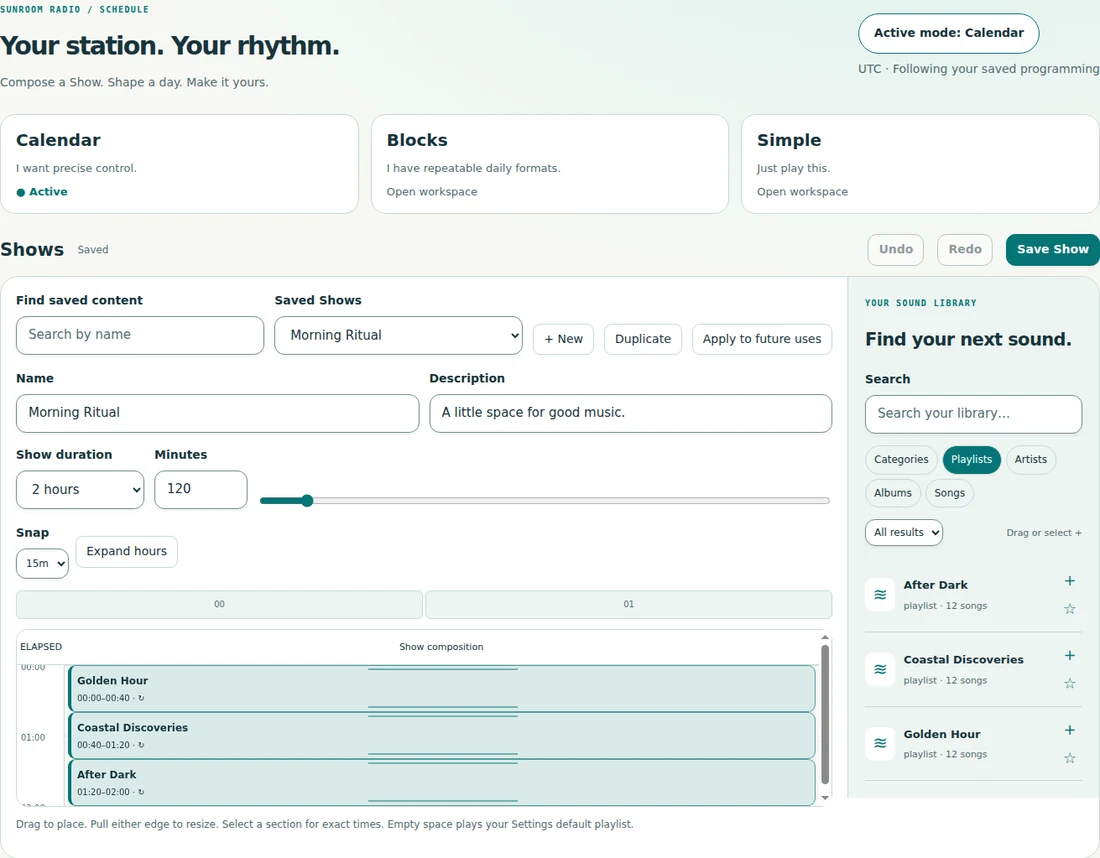Viewport: 1100px width, 858px height.
Task: Click After Dark in the library list
Action: tap(935, 585)
